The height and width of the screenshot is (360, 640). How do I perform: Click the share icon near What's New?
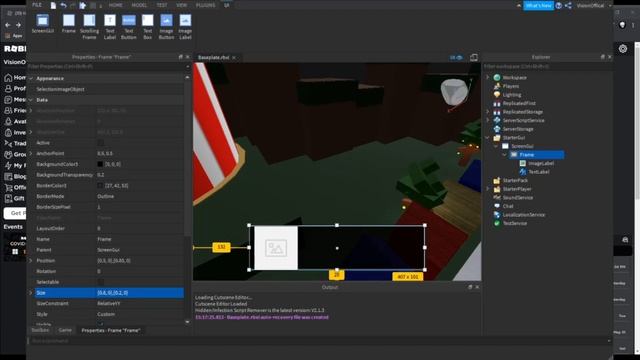click(x=568, y=5)
